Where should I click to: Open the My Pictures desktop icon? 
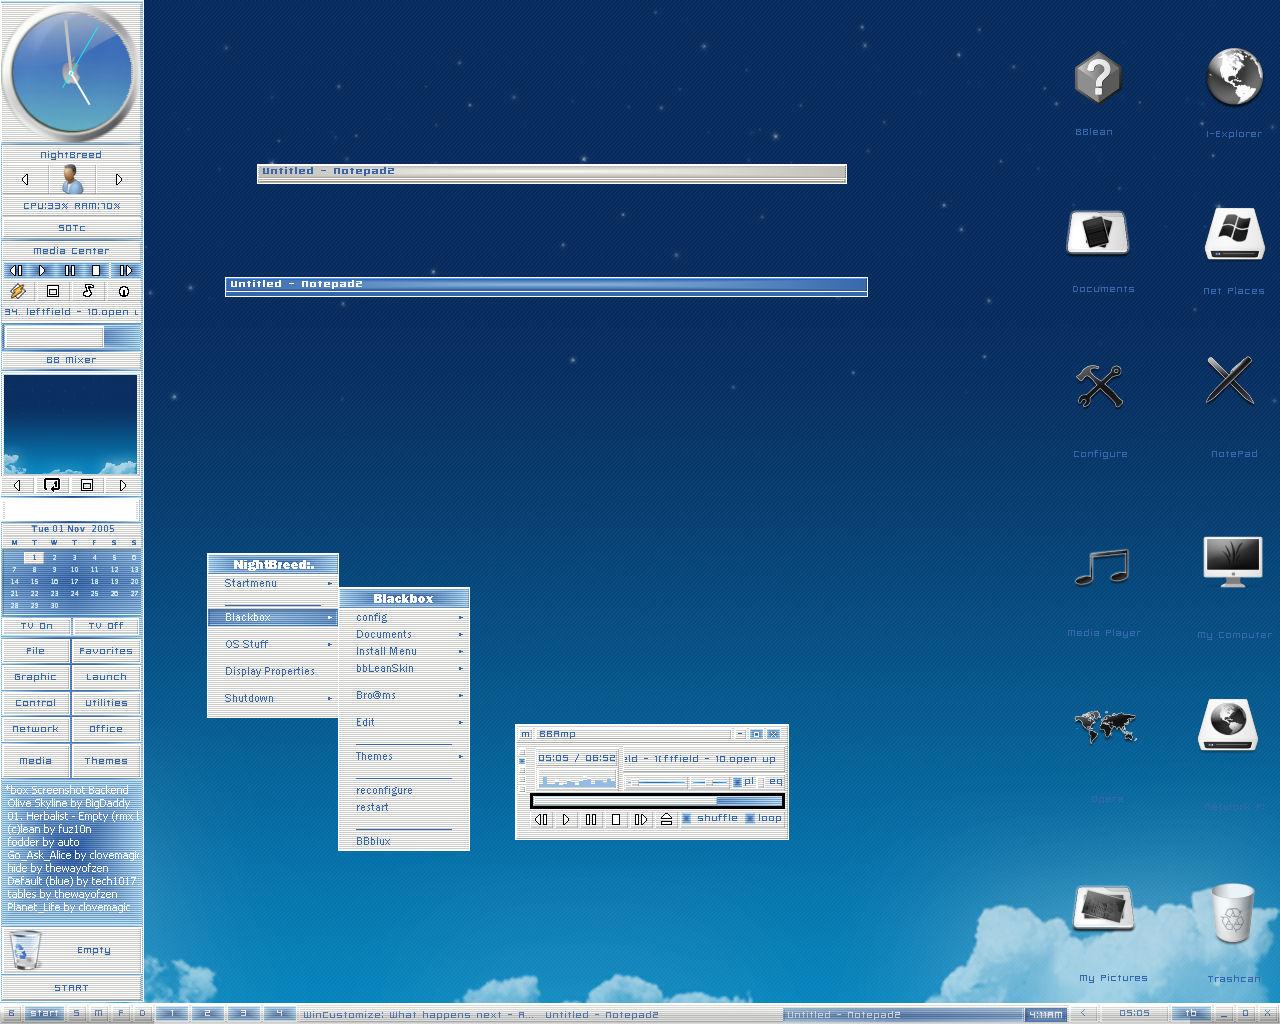(1103, 908)
